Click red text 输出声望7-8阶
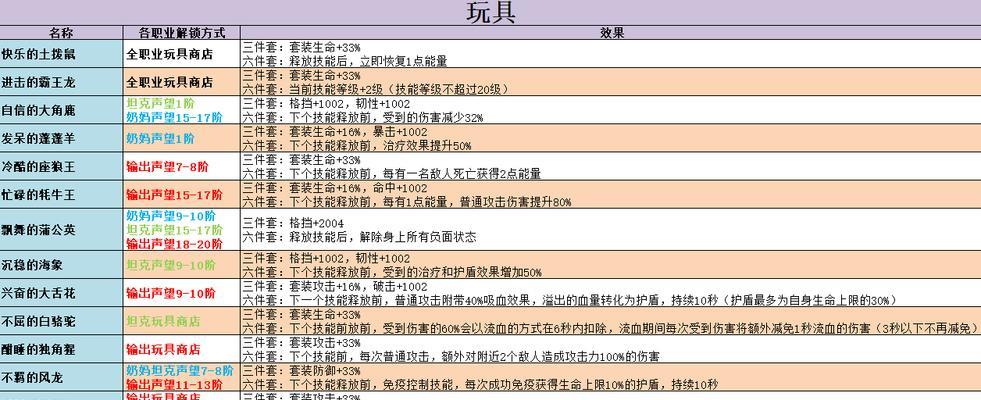The height and width of the screenshot is (400, 981). pyautogui.click(x=167, y=167)
